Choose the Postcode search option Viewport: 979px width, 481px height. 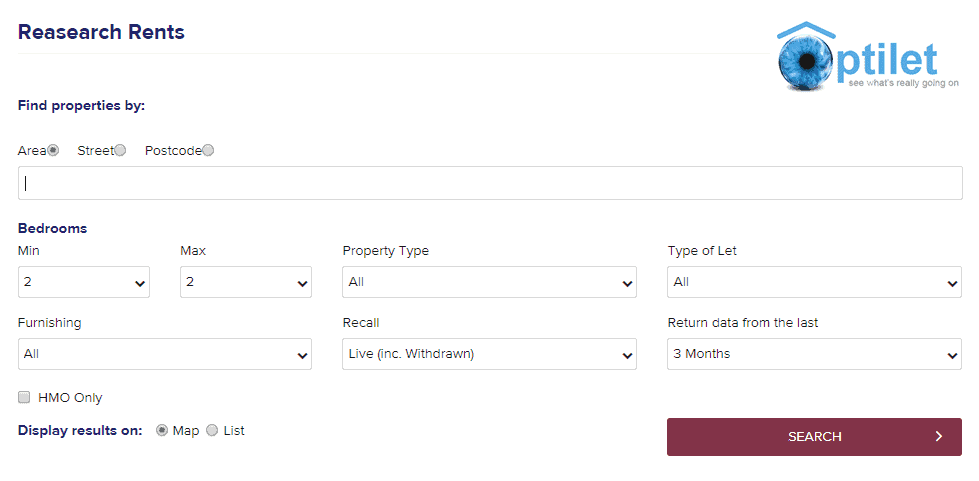point(208,151)
